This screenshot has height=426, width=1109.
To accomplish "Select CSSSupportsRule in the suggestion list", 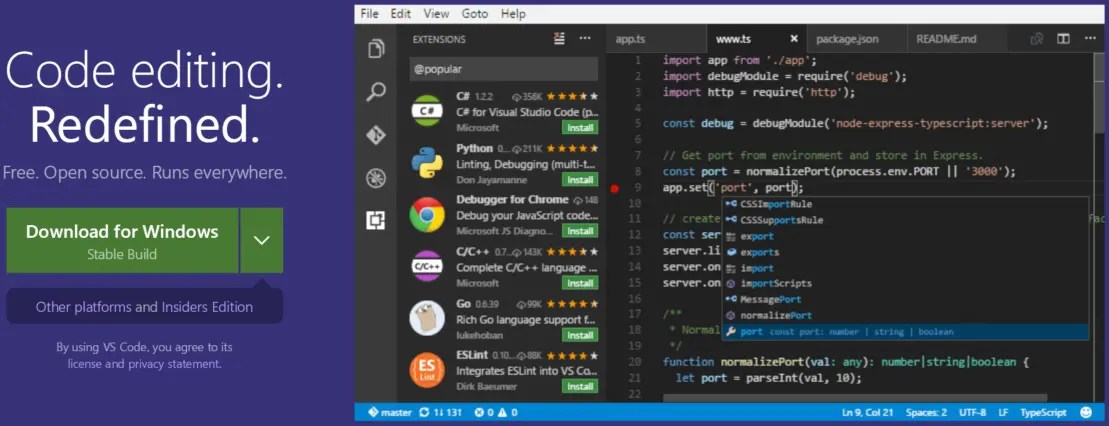I will [x=905, y=220].
